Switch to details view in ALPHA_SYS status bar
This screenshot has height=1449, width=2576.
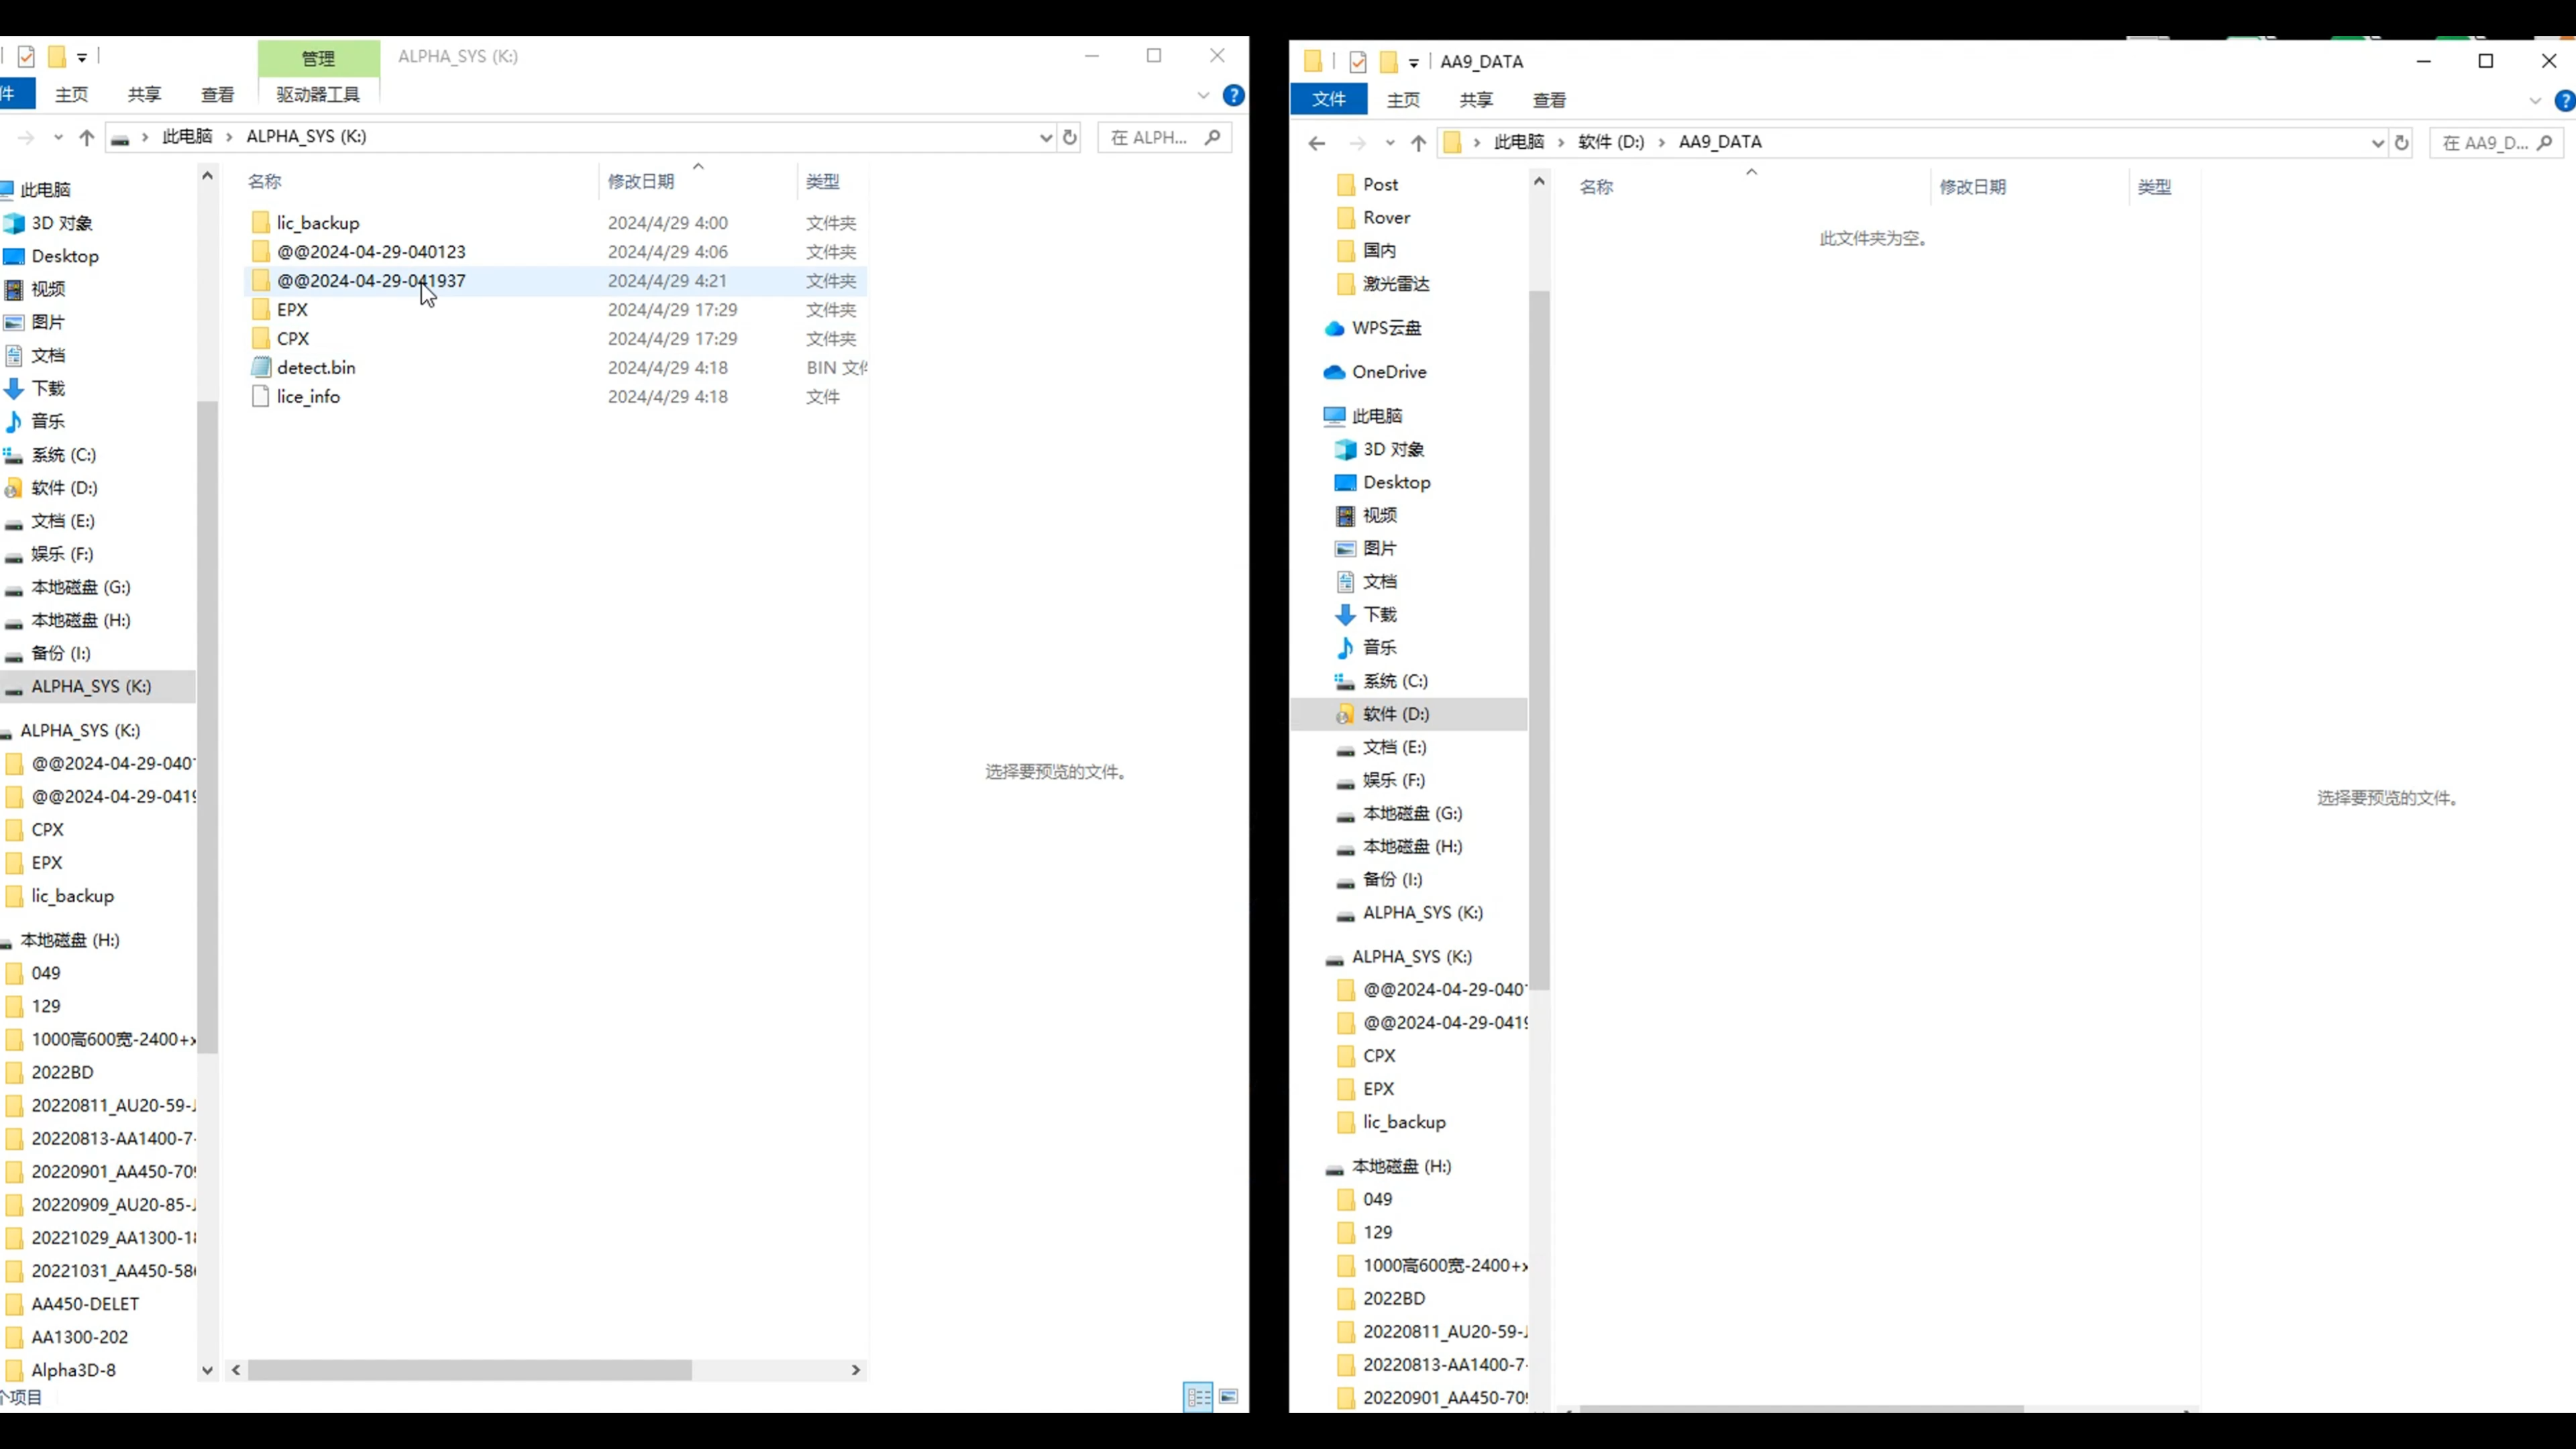1197,1396
